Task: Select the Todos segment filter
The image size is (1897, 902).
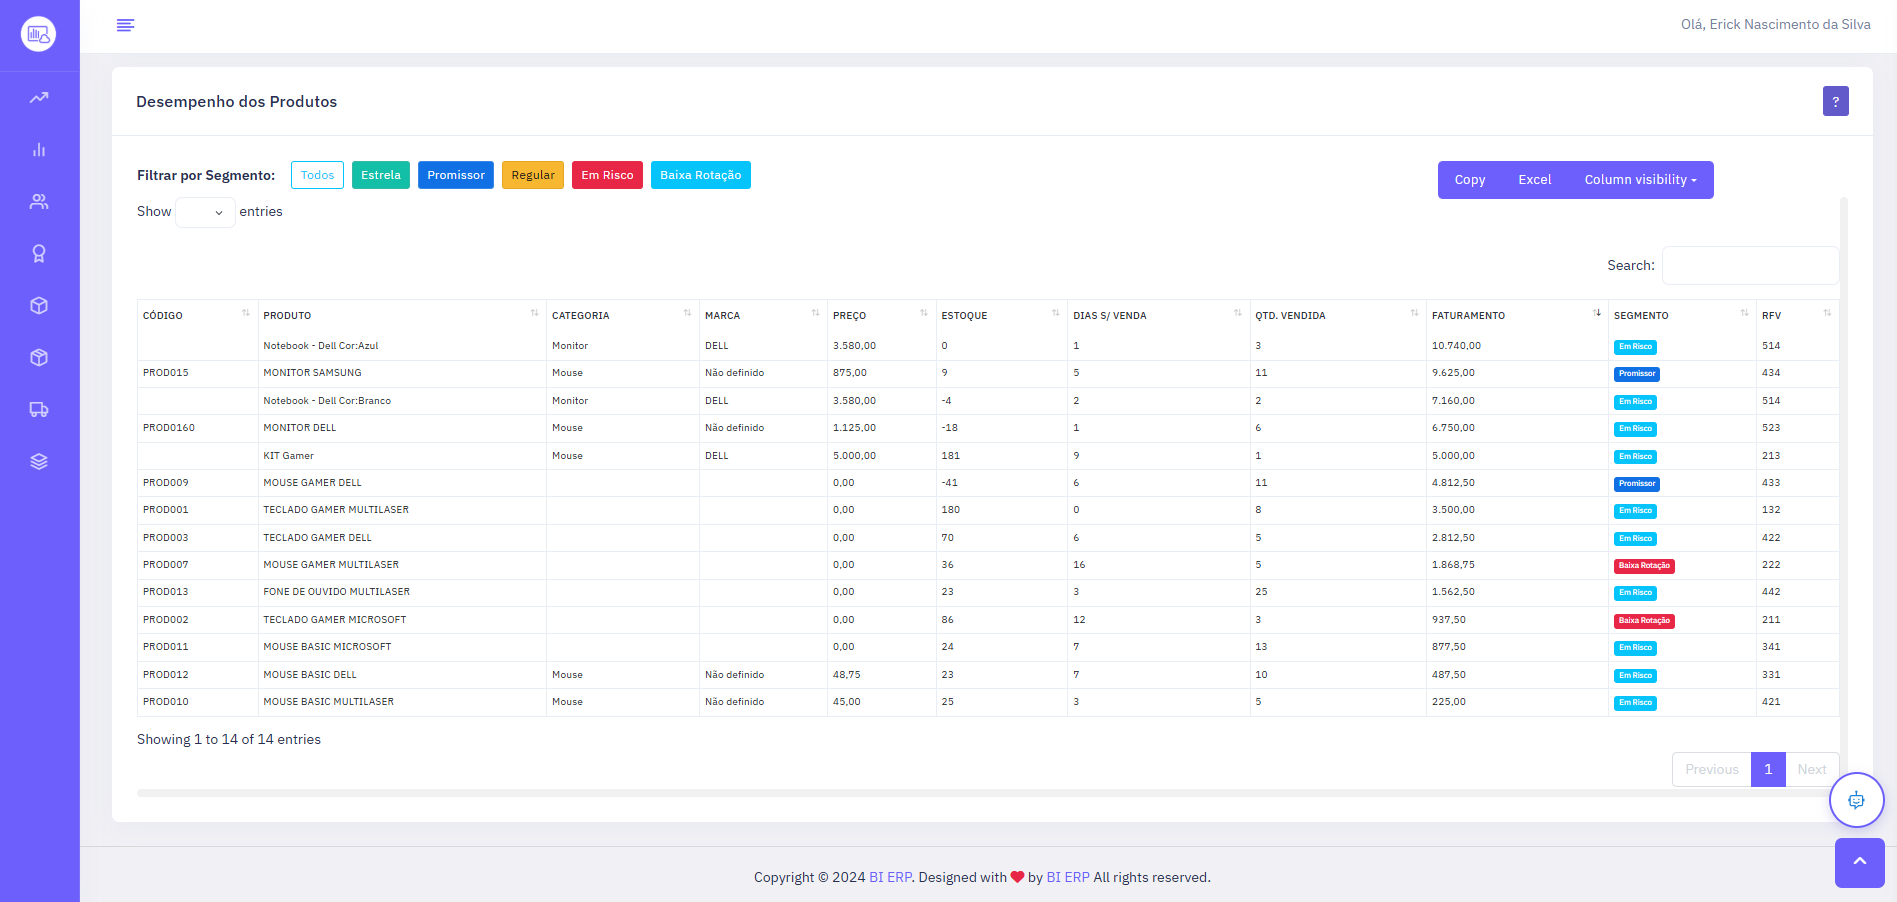Action: click(x=317, y=175)
